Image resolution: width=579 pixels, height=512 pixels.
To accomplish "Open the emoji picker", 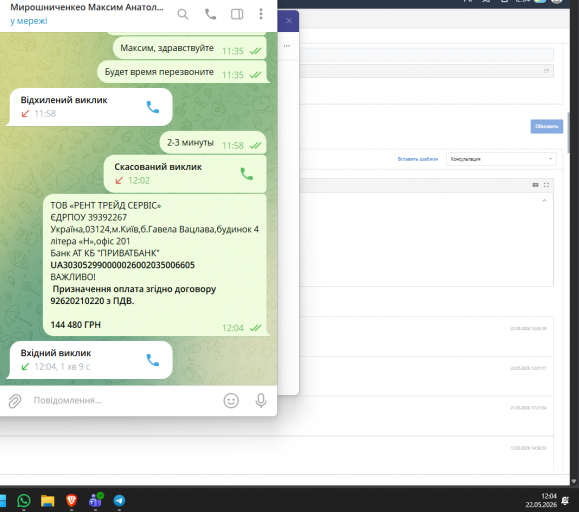I will (231, 401).
